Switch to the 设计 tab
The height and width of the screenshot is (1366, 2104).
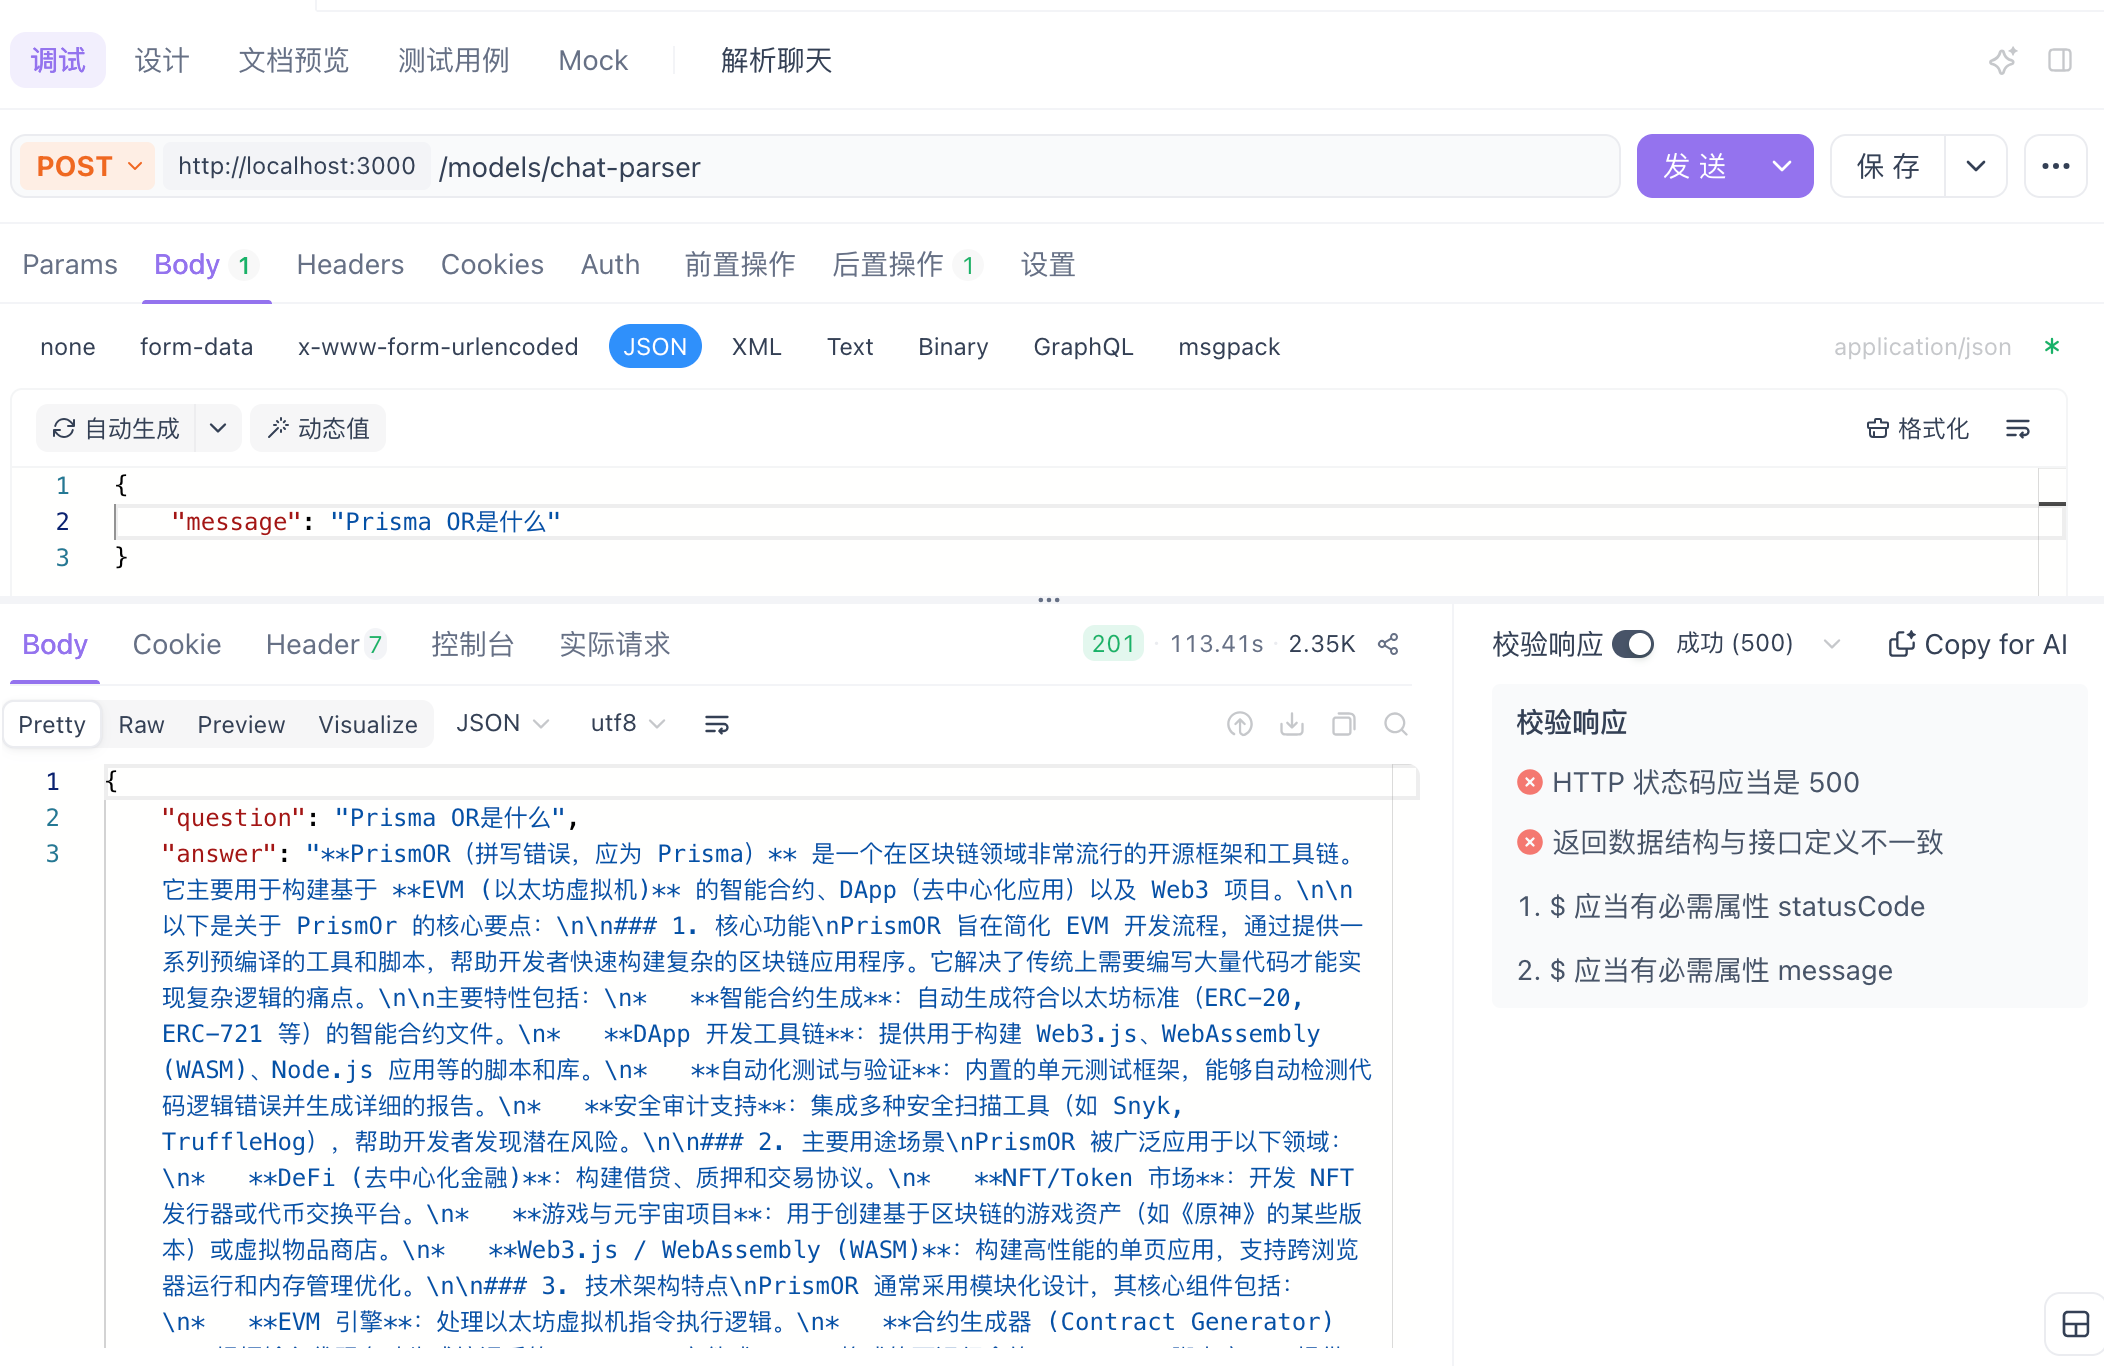(x=162, y=61)
